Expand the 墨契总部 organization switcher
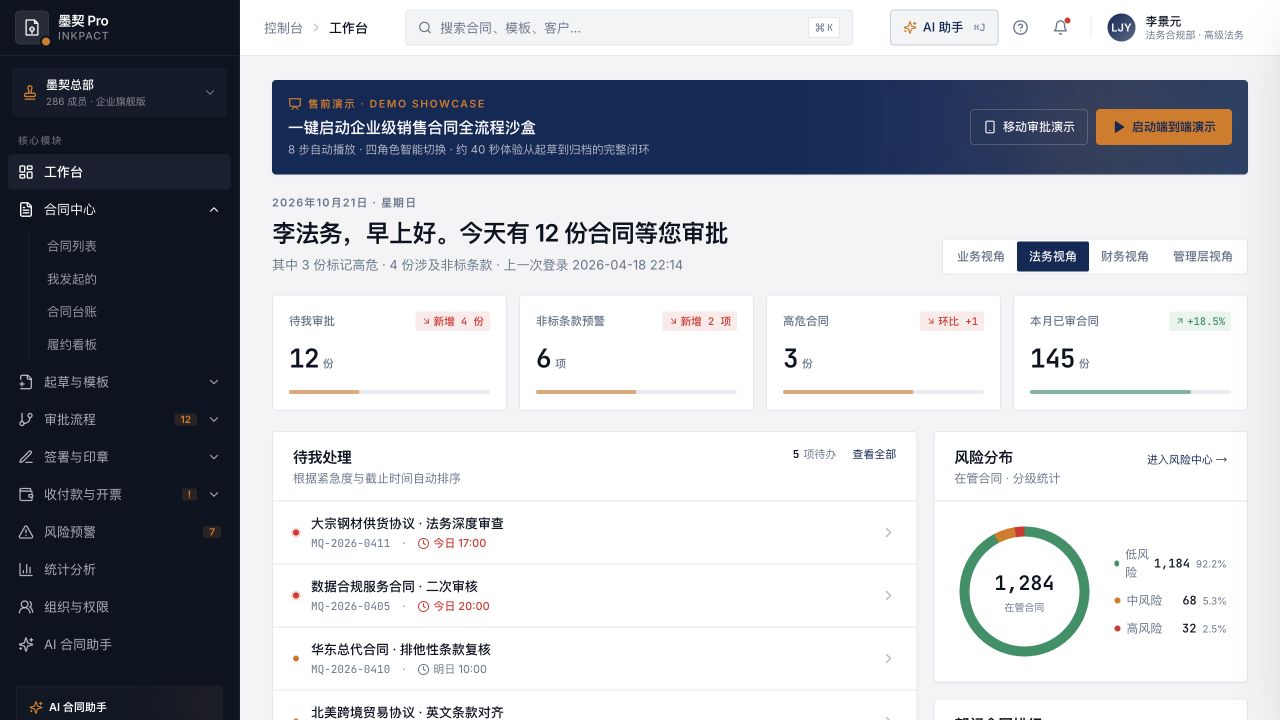 coord(119,93)
